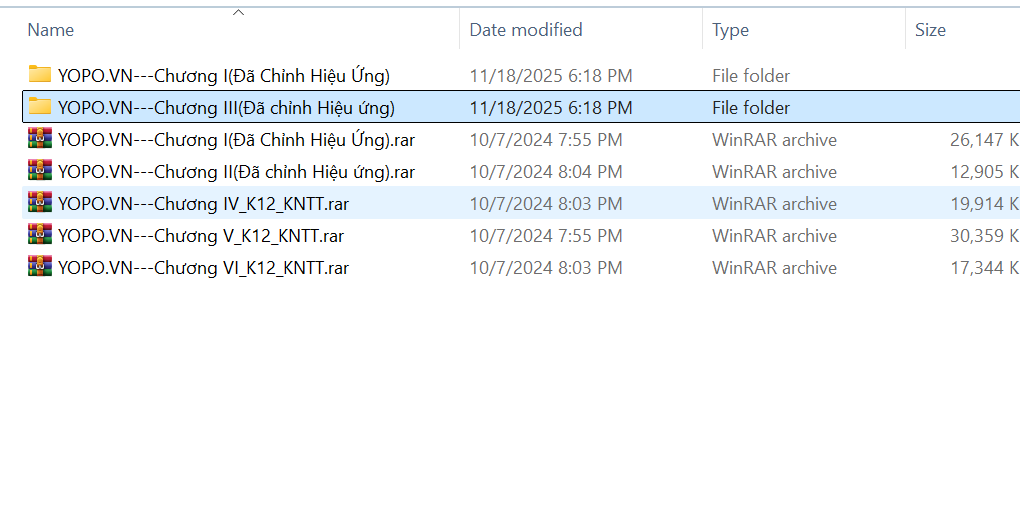The width and height of the screenshot is (1020, 510).
Task: Click WinRAR icon of Chương IV_K12_KNTT archive
Action: 40,203
